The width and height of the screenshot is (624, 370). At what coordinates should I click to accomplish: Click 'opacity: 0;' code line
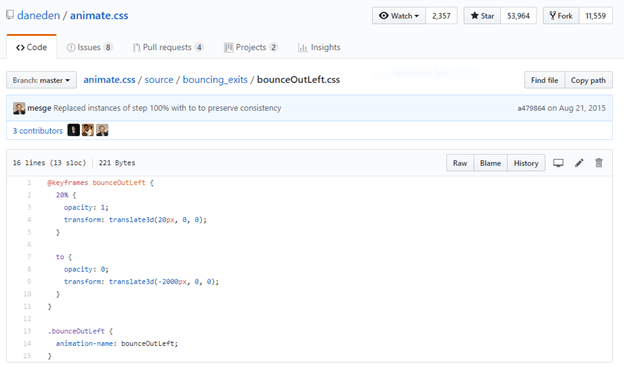coord(86,269)
